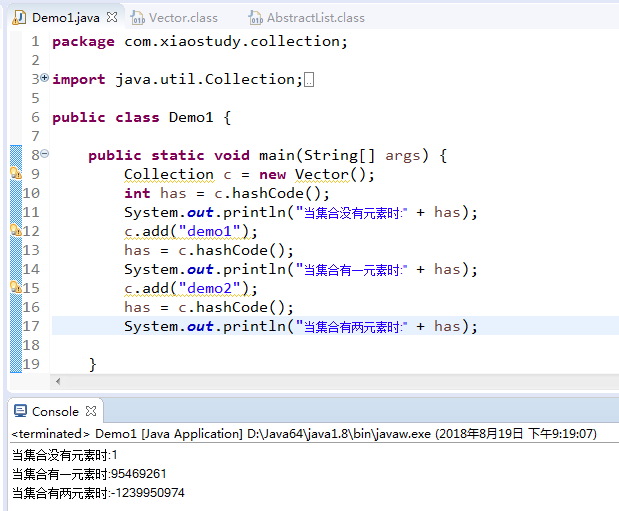The height and width of the screenshot is (511, 619).
Task: Click line number 5 in the gutter
Action: (x=36, y=98)
